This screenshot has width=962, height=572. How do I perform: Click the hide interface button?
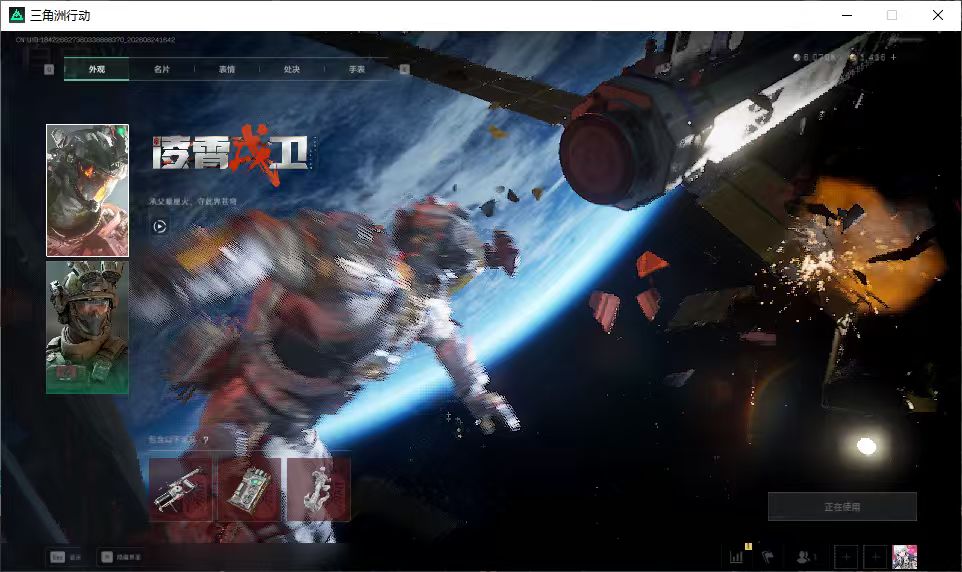point(121,557)
